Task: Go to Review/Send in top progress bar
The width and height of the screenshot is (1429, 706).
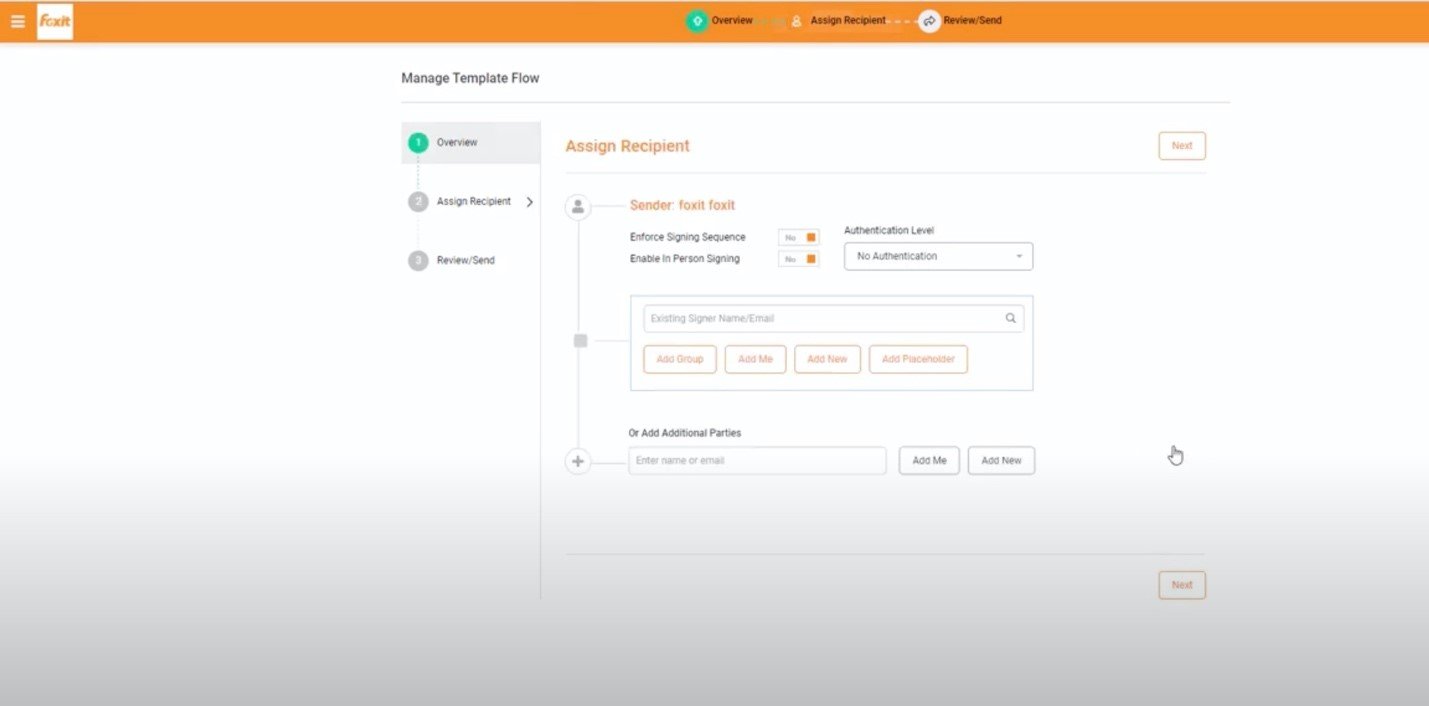Action: tap(973, 21)
